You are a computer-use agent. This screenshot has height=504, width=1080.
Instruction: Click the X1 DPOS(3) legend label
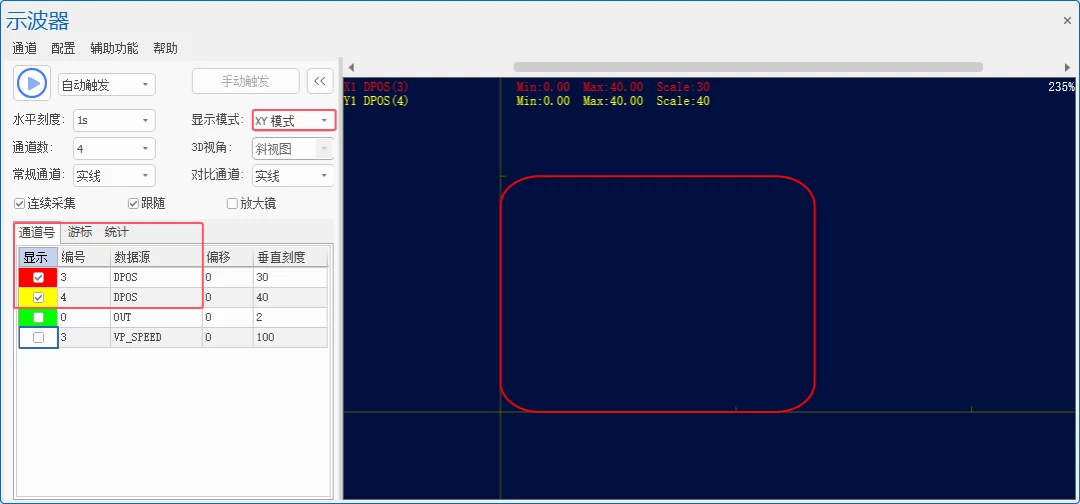376,87
